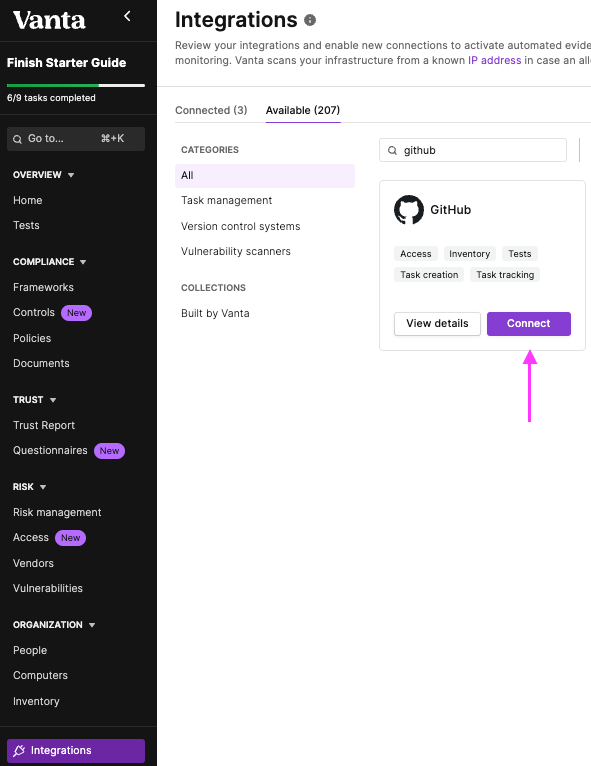Click the Vanta logo
The height and width of the screenshot is (766, 591).
pyautogui.click(x=49, y=20)
